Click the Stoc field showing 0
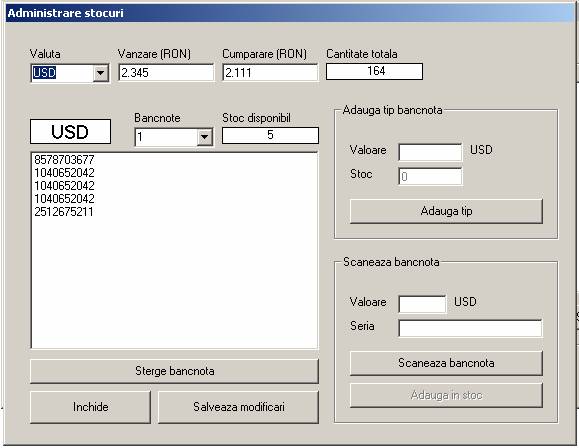The width and height of the screenshot is (579, 448). (x=430, y=176)
